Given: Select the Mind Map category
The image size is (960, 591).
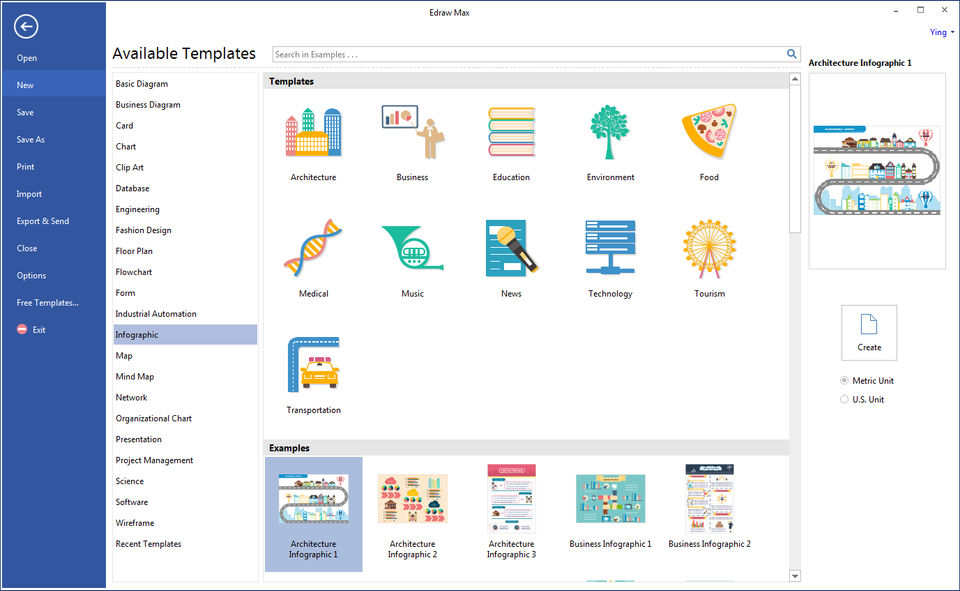Looking at the screenshot, I should [135, 377].
